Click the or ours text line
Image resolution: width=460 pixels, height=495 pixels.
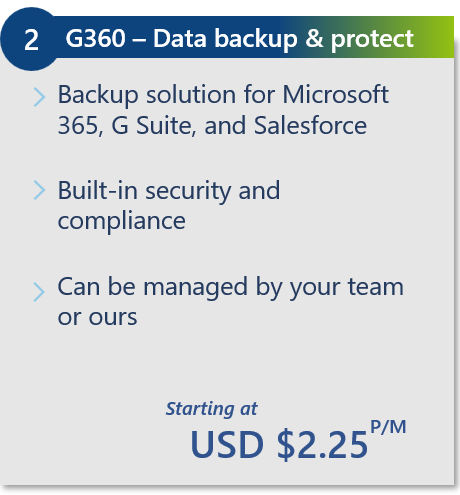point(97,317)
